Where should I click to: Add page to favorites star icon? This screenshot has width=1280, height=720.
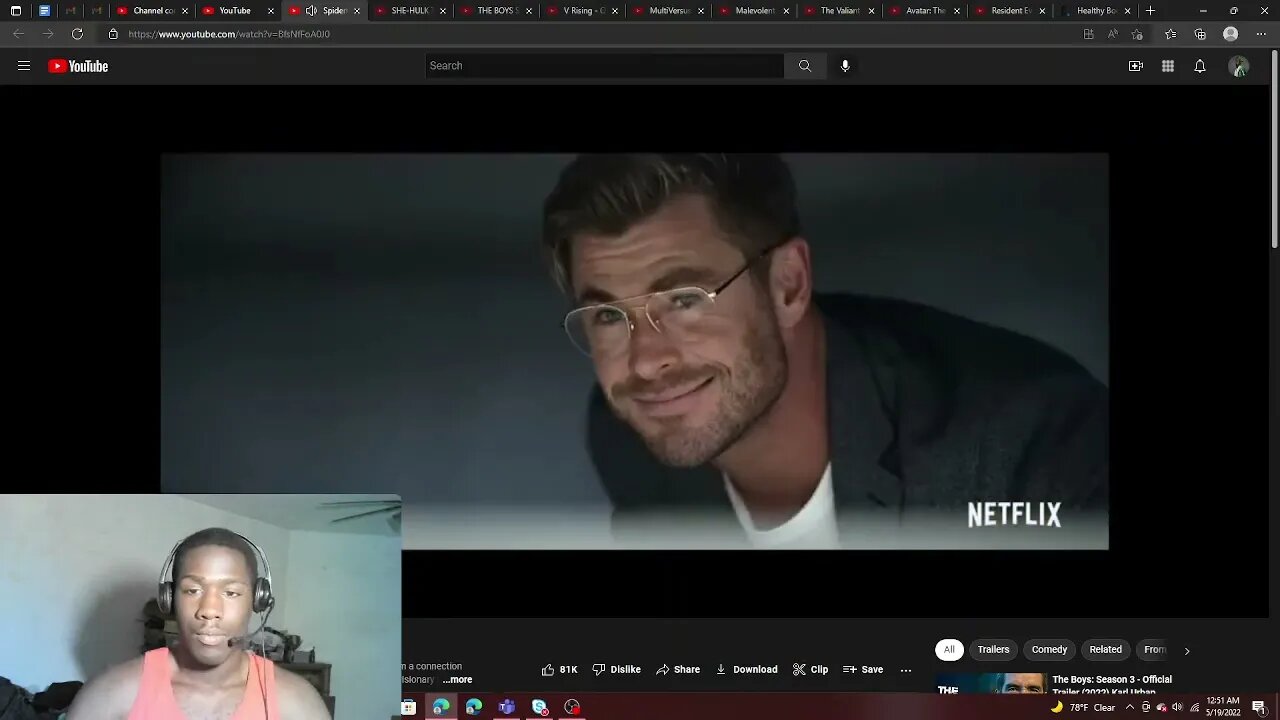click(1137, 34)
